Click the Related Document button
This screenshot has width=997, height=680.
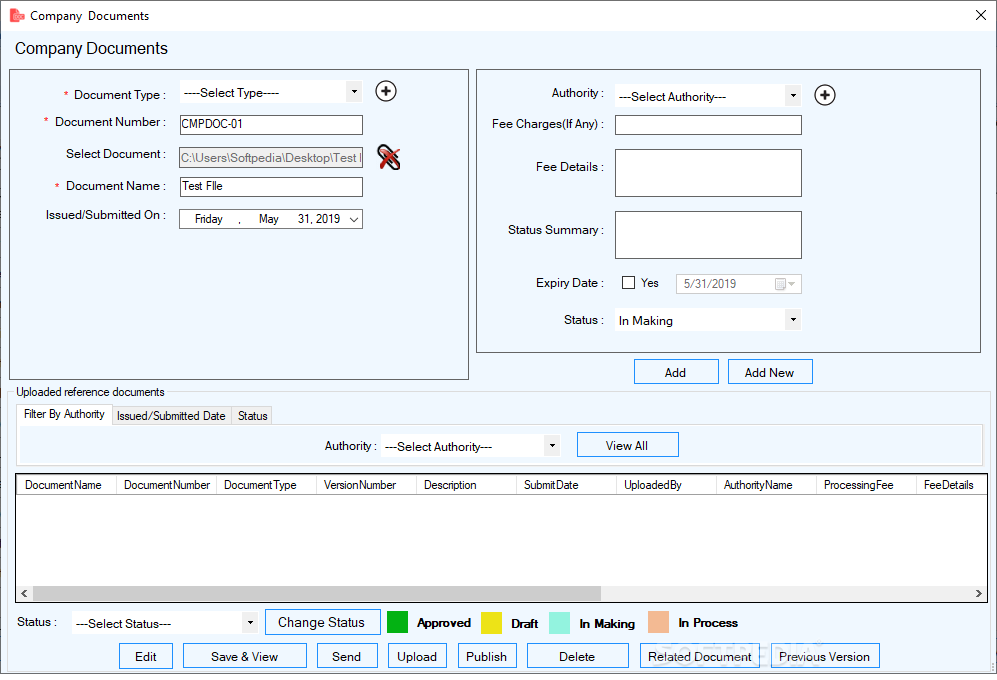[x=700, y=656]
